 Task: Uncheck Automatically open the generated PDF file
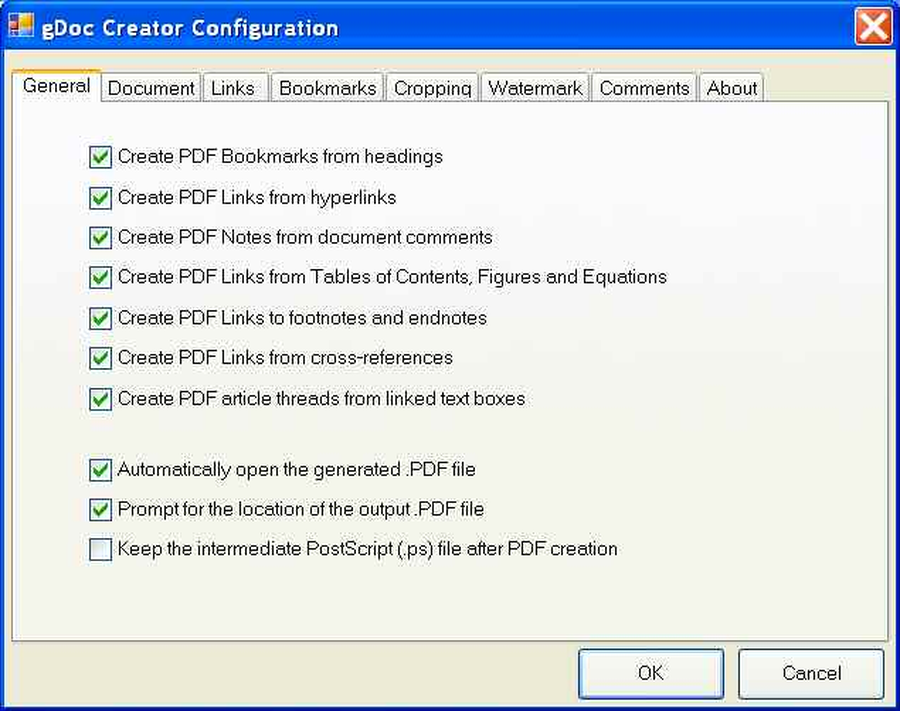click(x=100, y=470)
